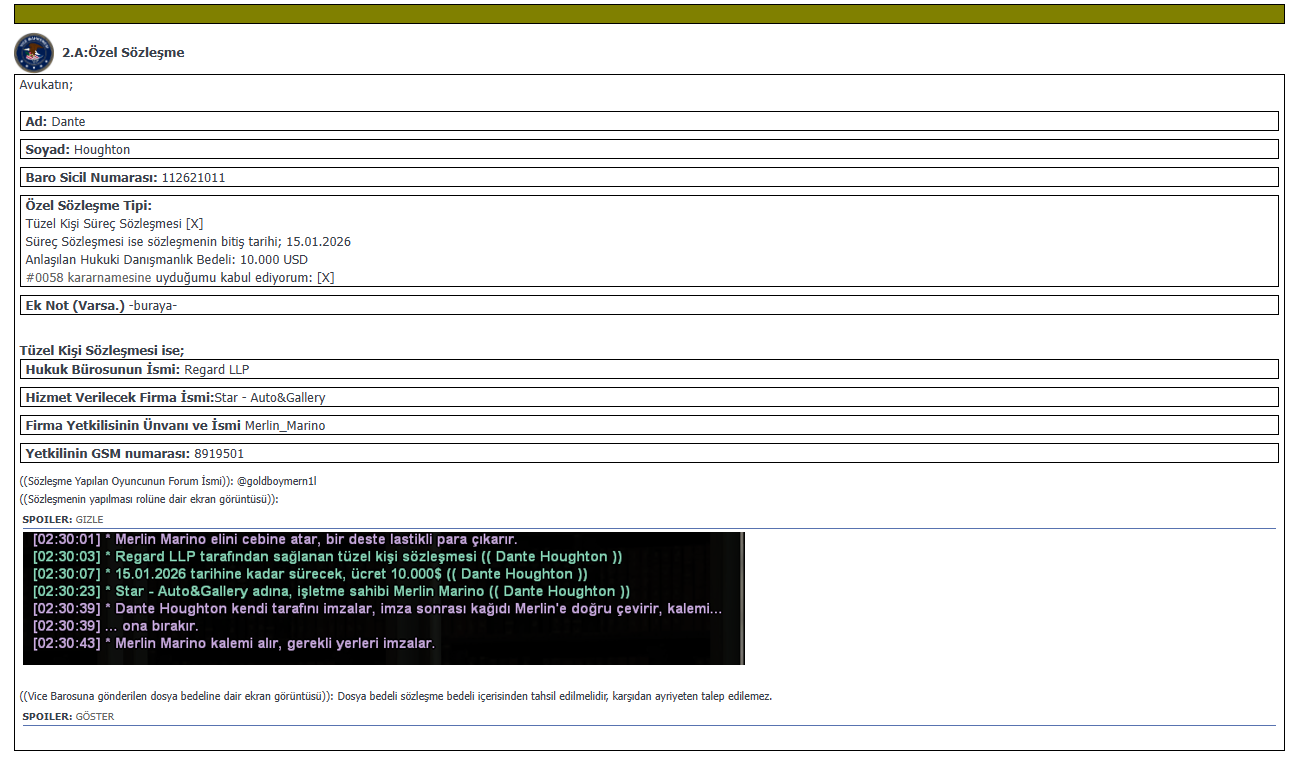Click the @goldboymern1l forum name mention
1298x769 pixels.
(277, 481)
